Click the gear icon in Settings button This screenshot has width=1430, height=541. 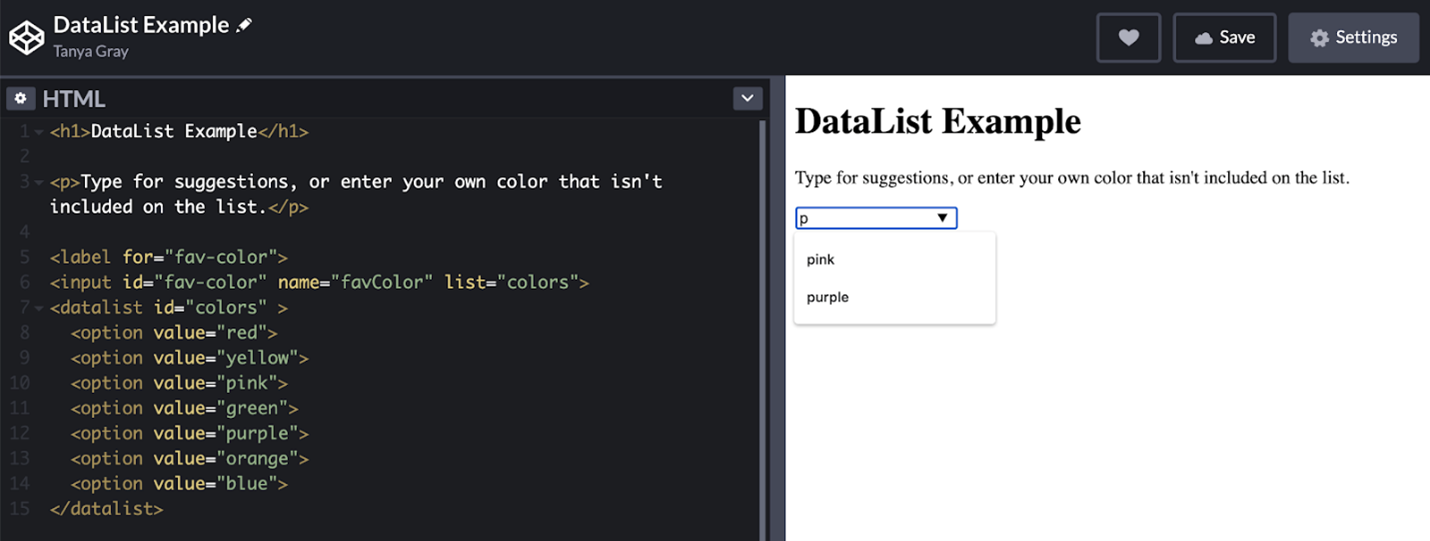click(1319, 38)
